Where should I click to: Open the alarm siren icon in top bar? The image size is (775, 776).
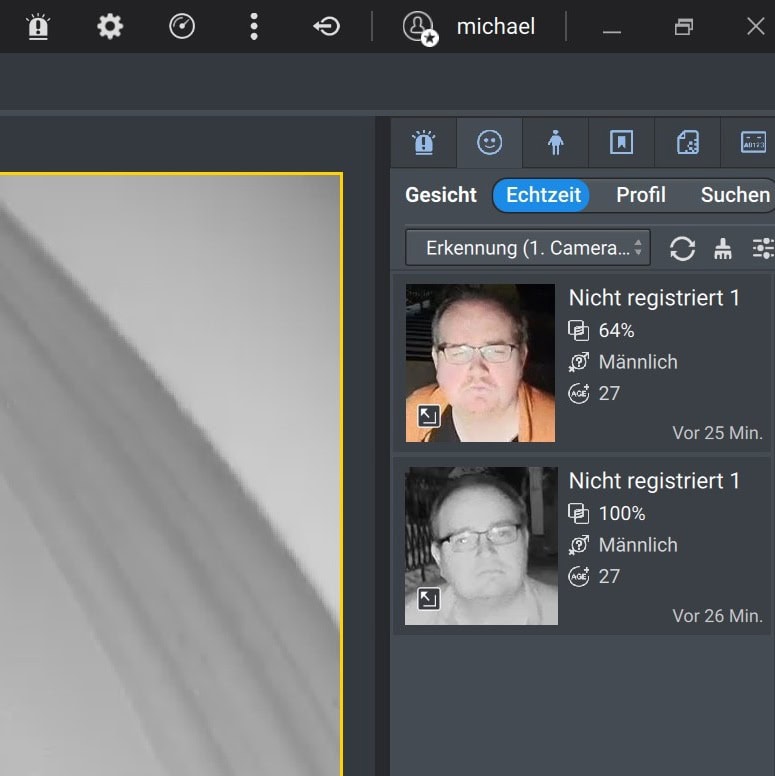(x=38, y=27)
